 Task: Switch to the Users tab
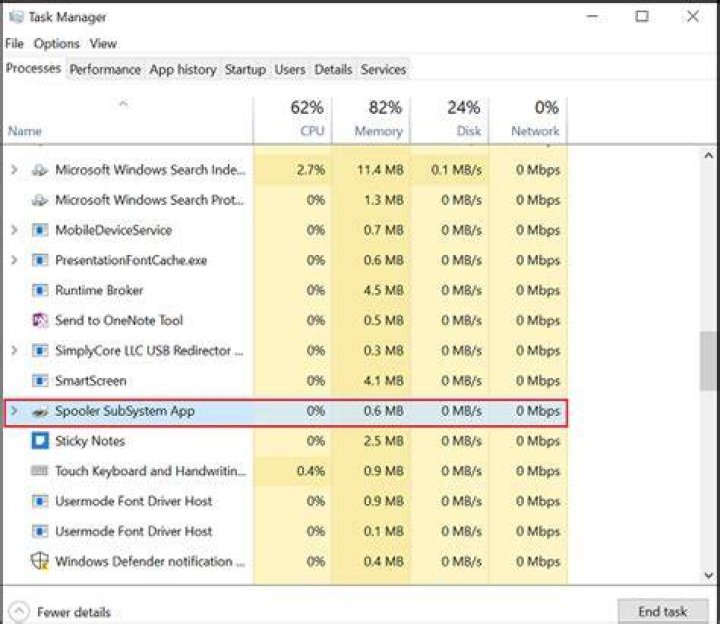coord(290,69)
